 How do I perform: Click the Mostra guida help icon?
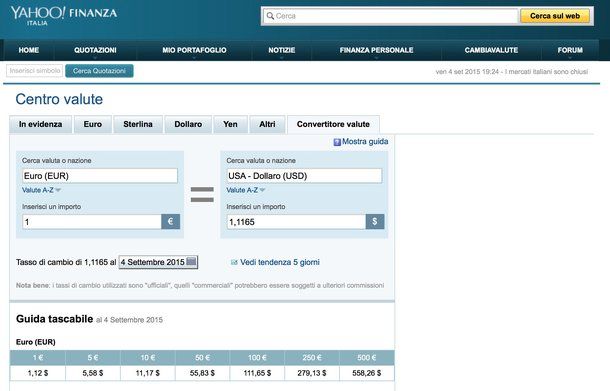coord(337,142)
